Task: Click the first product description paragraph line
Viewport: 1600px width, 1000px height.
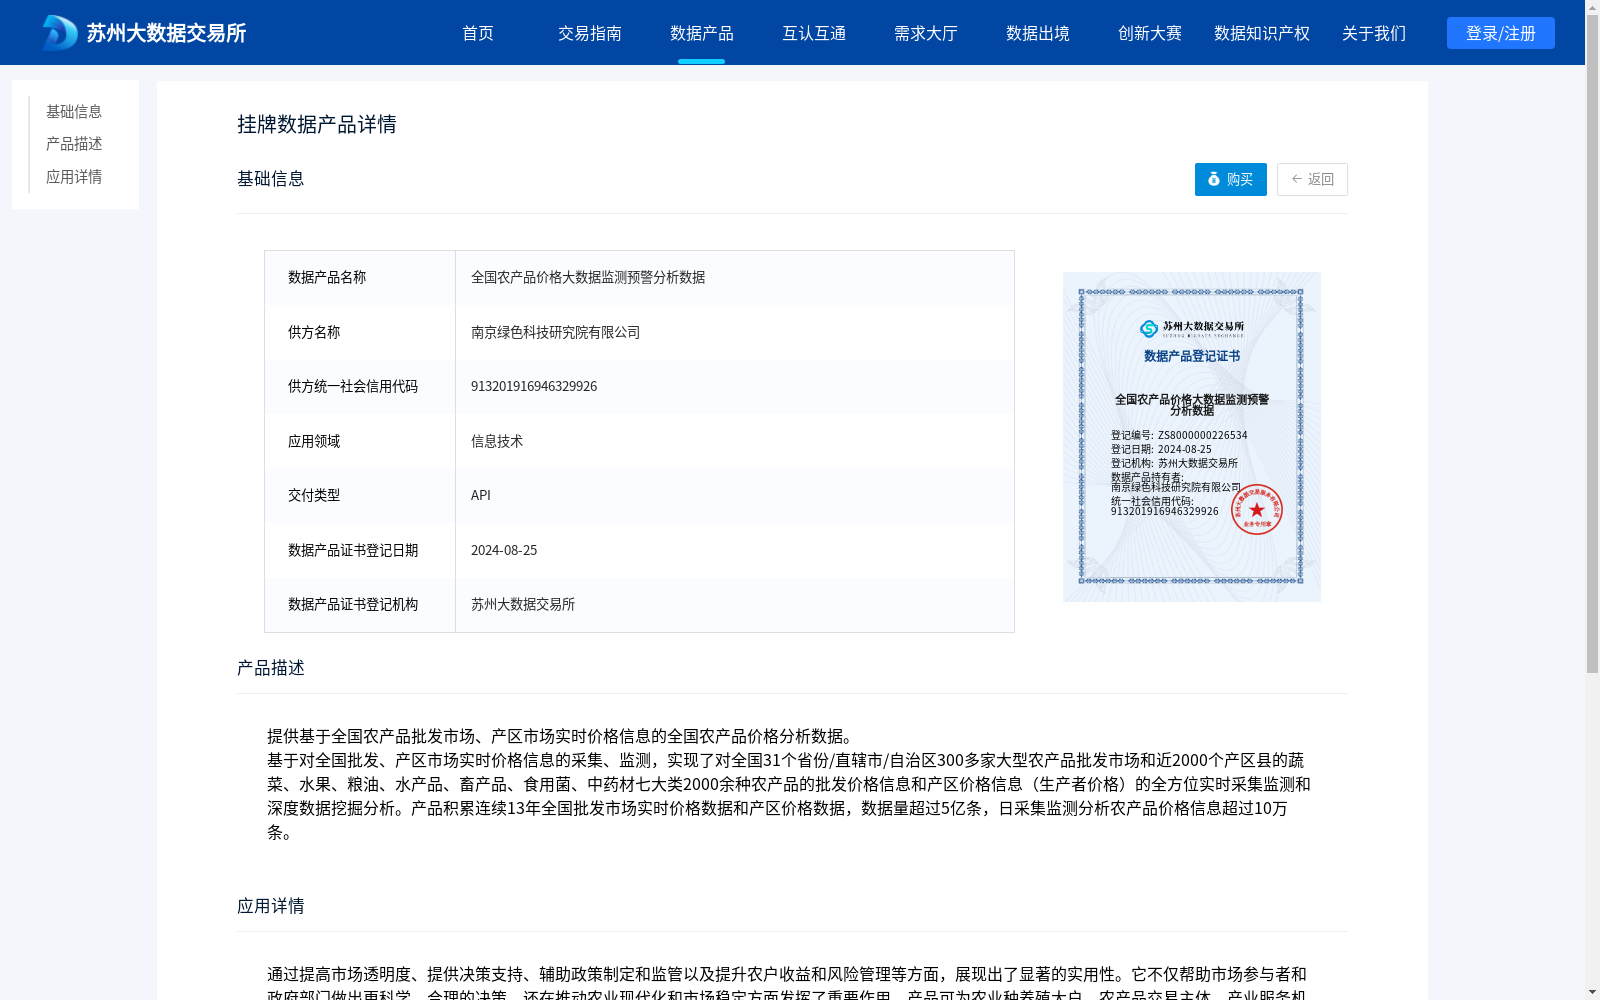Action: tap(563, 736)
